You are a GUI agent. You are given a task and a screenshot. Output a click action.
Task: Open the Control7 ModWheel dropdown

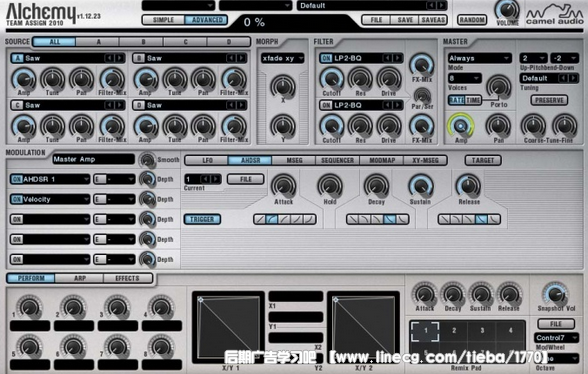(556, 338)
